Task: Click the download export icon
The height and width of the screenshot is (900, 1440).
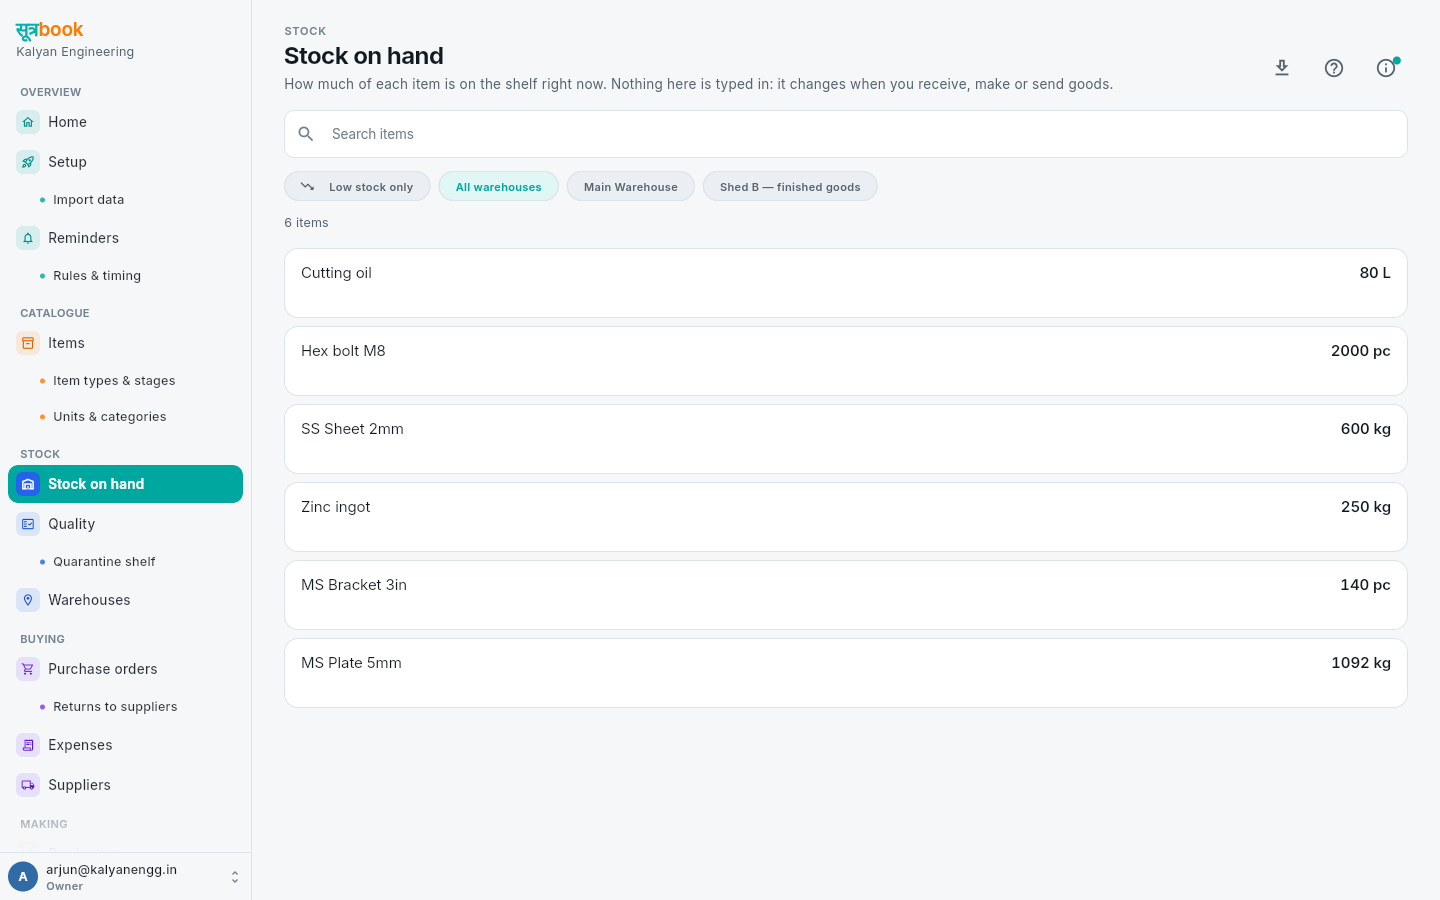Action: [1282, 68]
